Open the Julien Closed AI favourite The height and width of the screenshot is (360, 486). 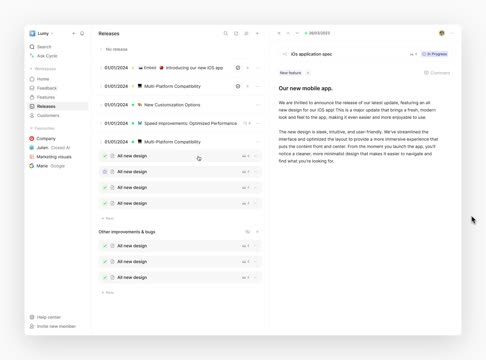pyautogui.click(x=50, y=147)
